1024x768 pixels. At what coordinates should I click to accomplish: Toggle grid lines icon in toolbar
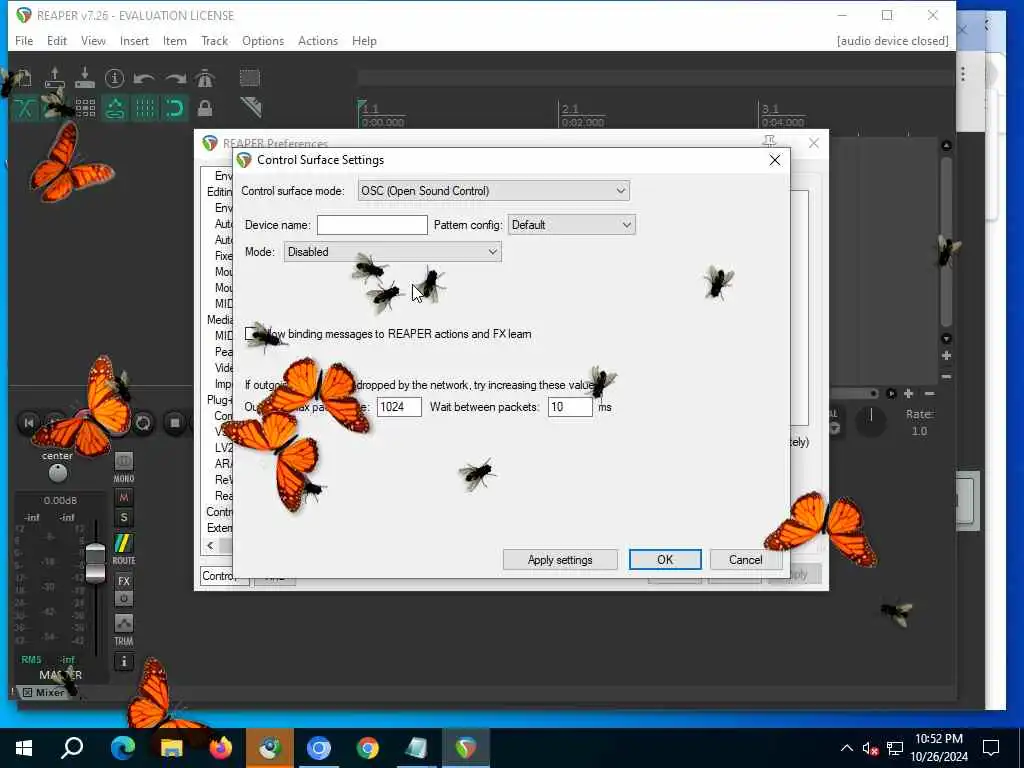coord(145,108)
